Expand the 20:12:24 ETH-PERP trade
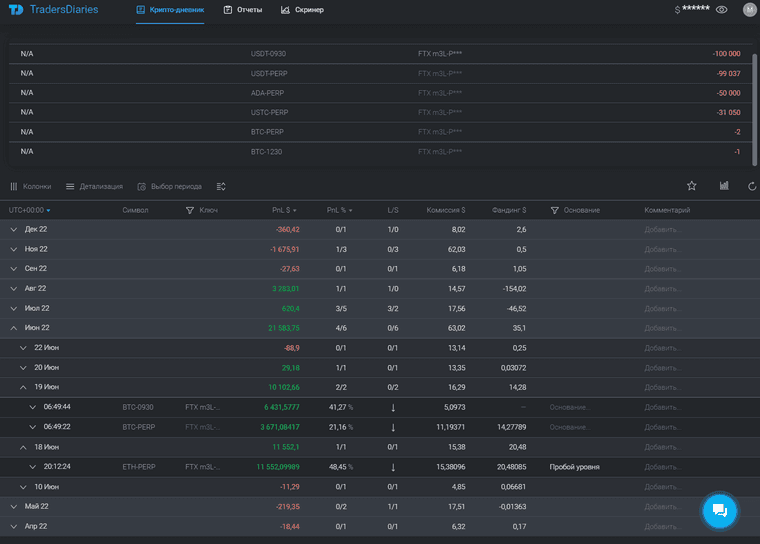The image size is (760, 544). [32, 467]
